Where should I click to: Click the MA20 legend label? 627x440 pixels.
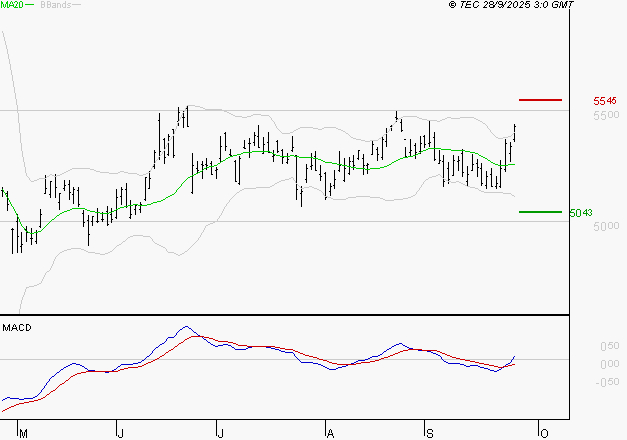pos(12,5)
